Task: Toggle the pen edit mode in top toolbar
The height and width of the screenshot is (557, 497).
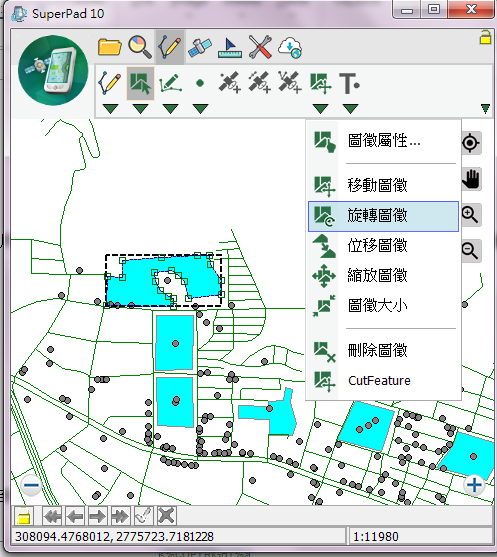Action: tap(170, 47)
